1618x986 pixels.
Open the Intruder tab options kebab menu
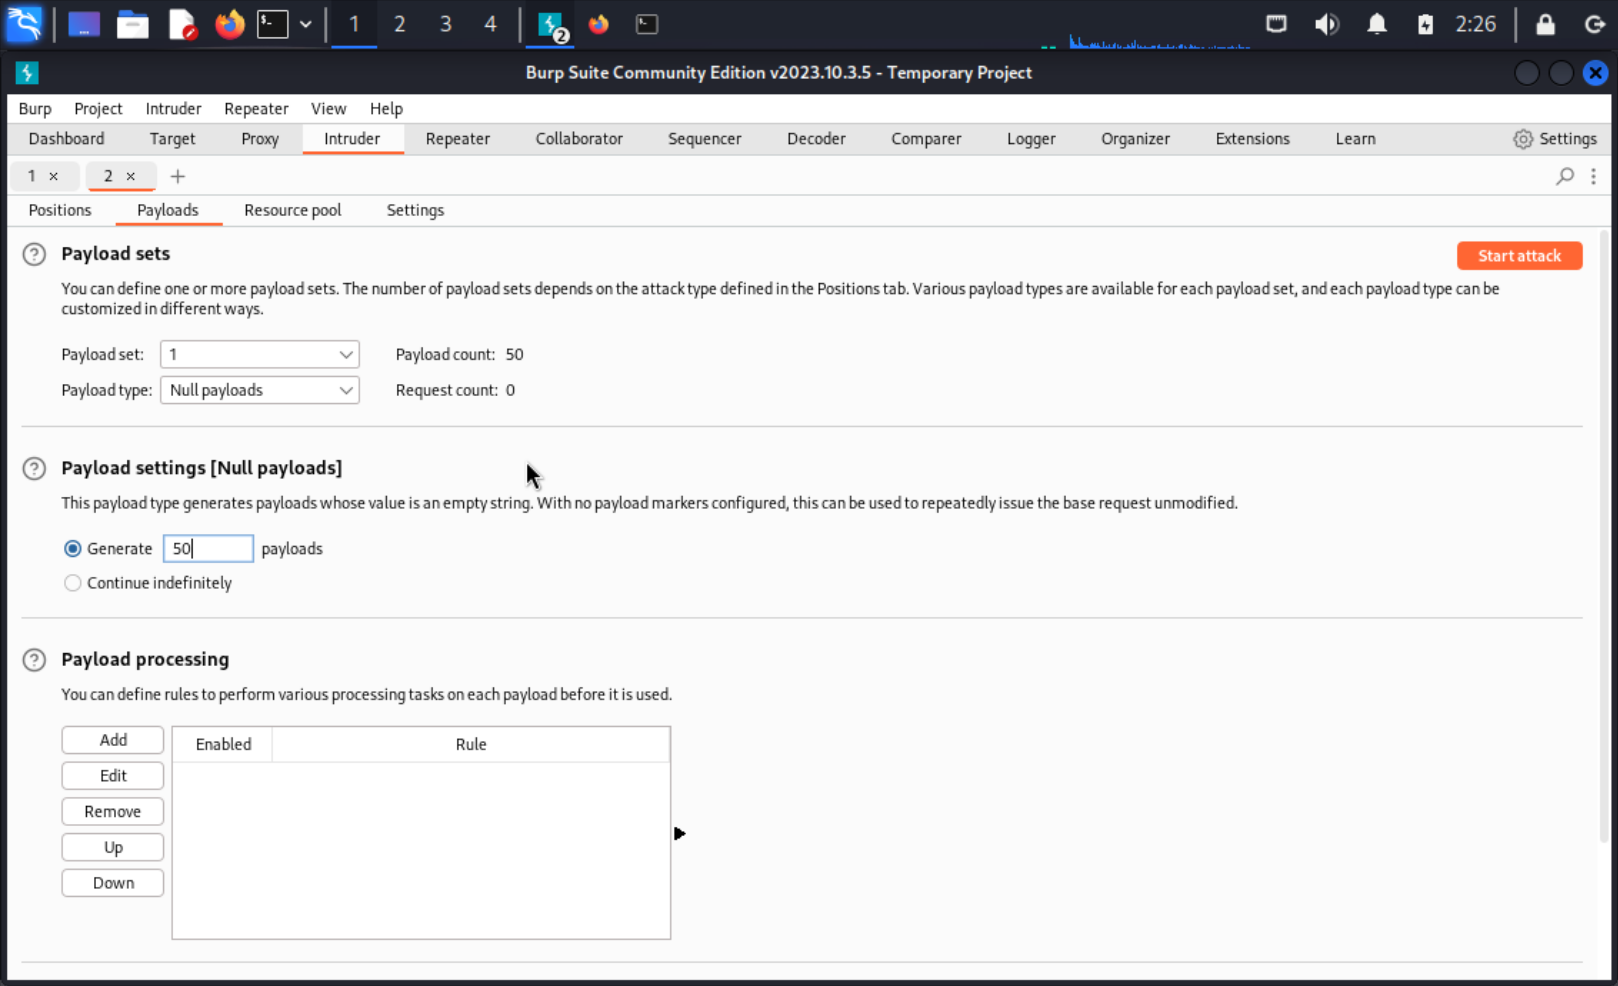(1593, 176)
